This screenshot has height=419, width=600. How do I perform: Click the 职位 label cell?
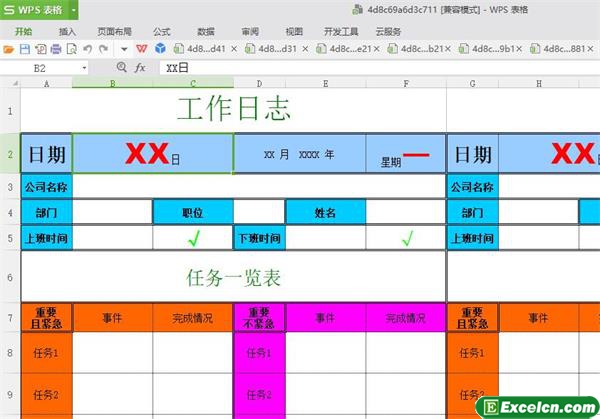pos(193,212)
